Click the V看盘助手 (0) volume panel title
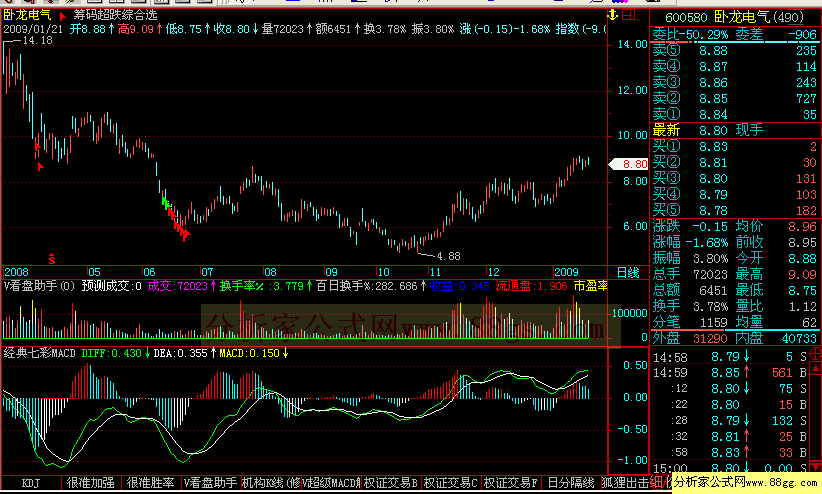822x494 pixels. [40, 286]
